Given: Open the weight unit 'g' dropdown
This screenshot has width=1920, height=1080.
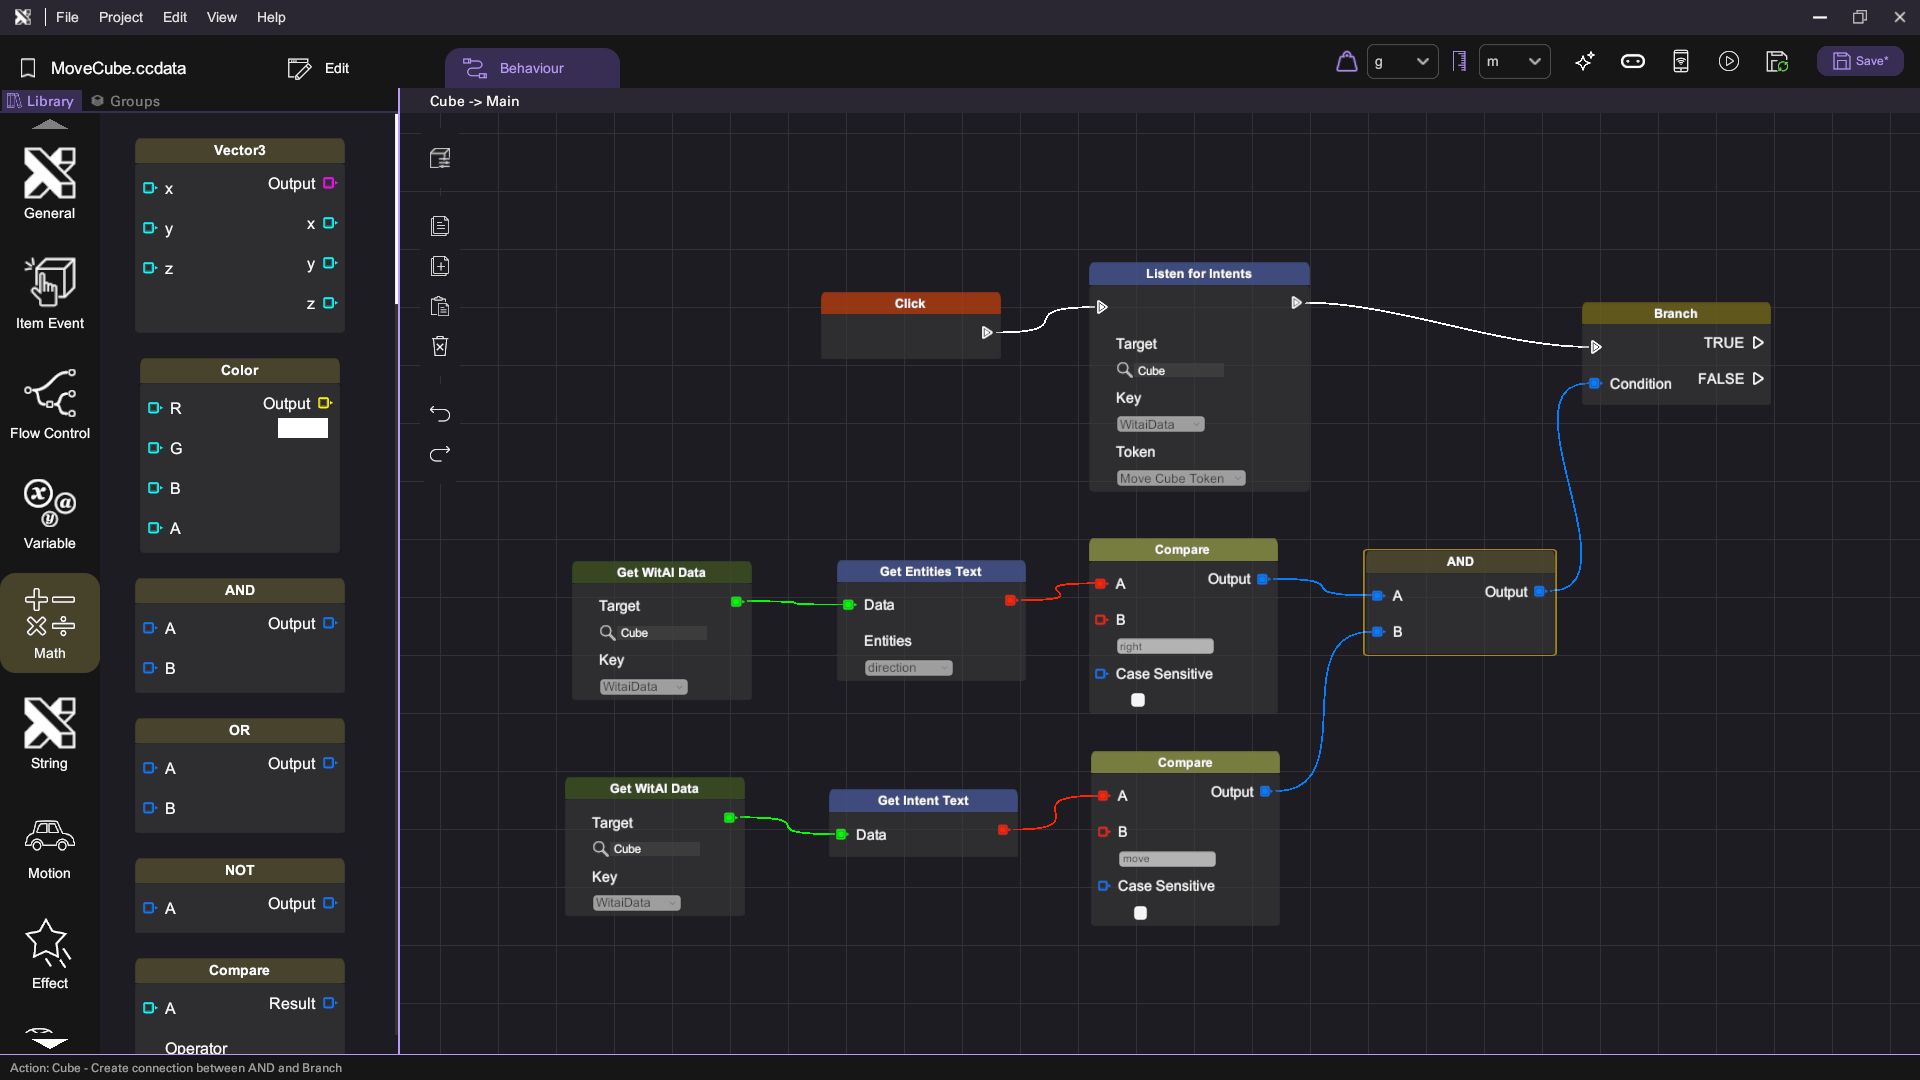Looking at the screenshot, I should (1402, 62).
